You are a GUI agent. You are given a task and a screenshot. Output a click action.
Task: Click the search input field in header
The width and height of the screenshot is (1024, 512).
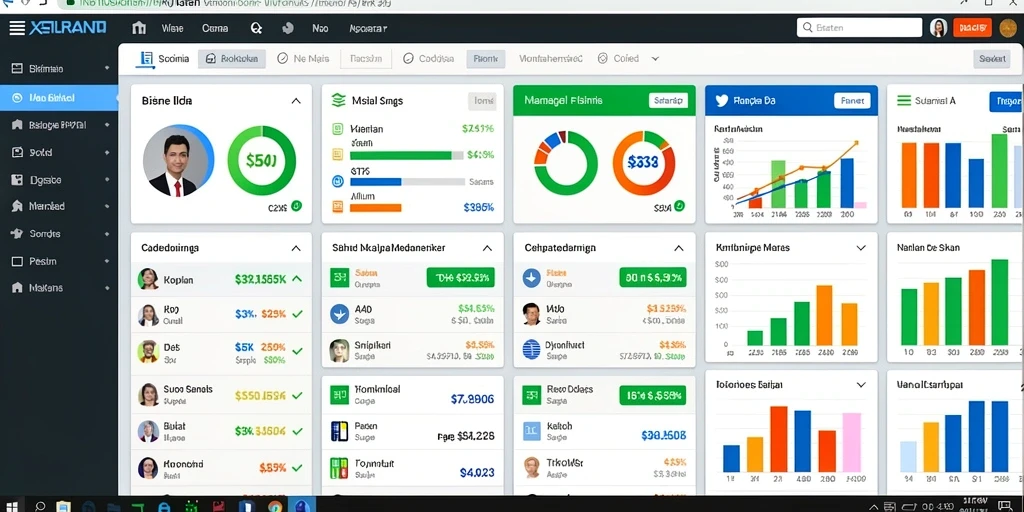click(x=859, y=27)
